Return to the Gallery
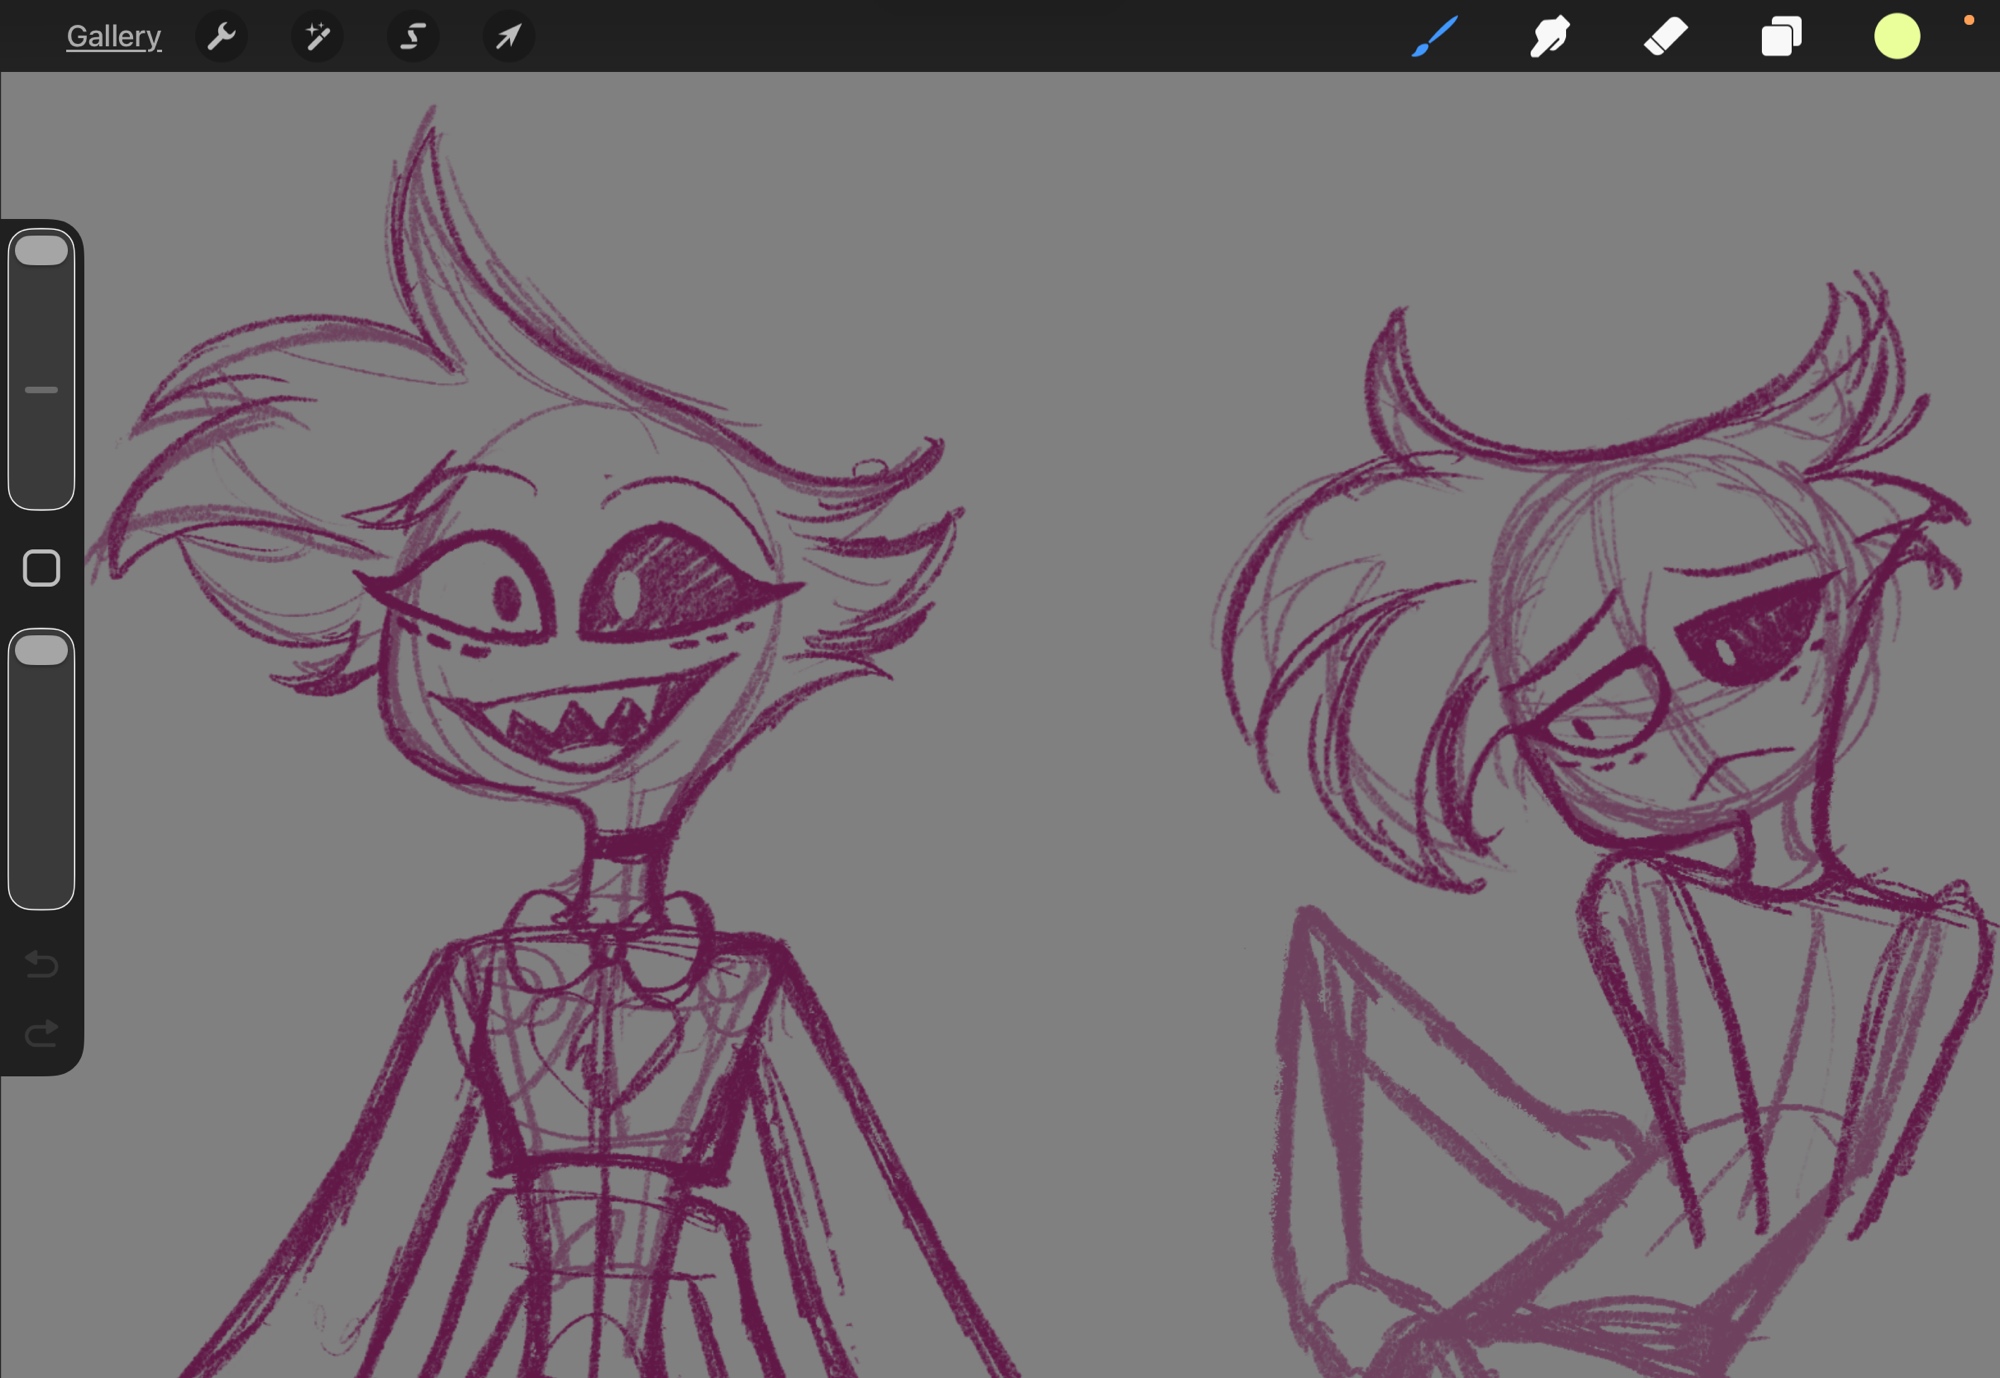Viewport: 2000px width, 1378px height. pos(113,37)
